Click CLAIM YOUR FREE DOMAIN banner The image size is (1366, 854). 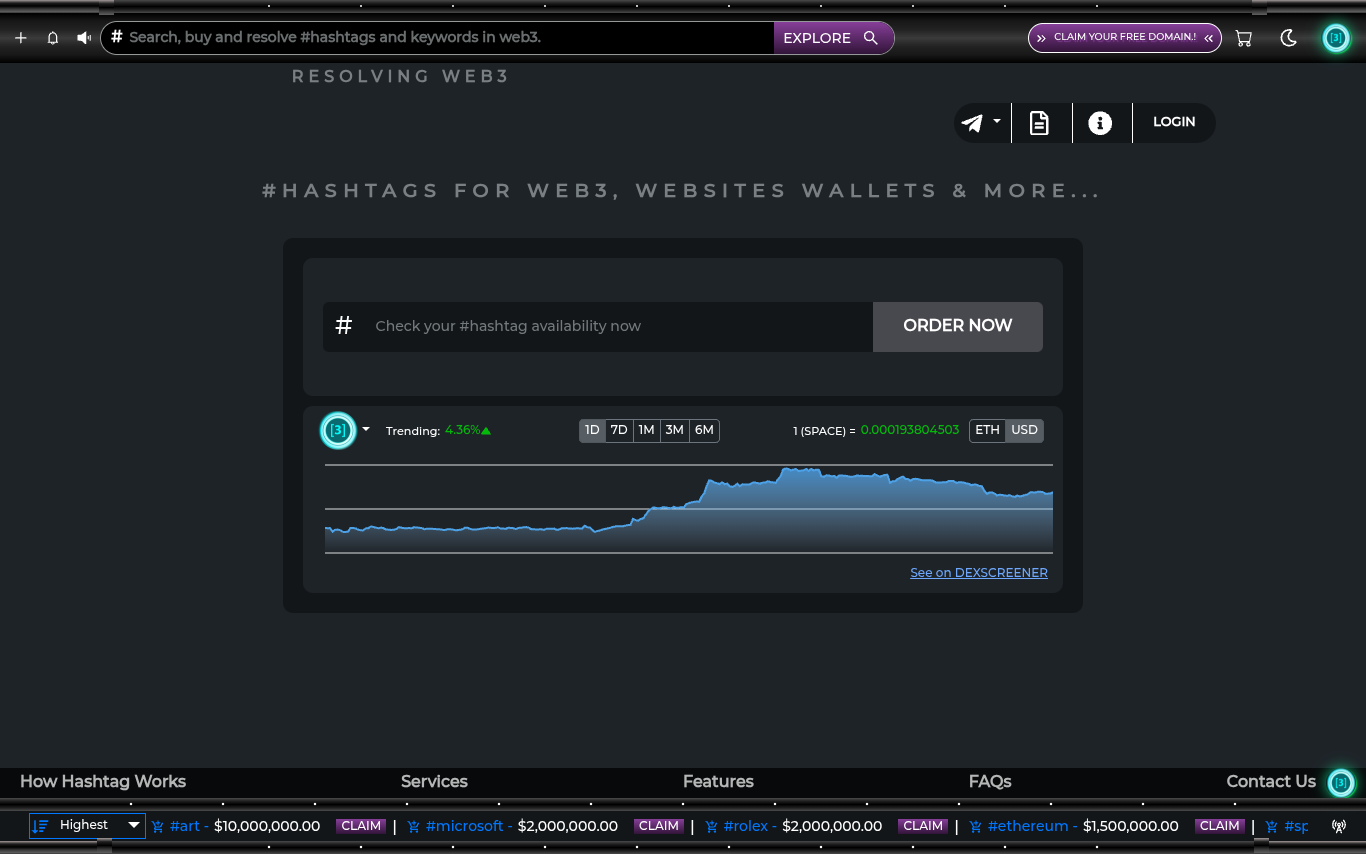point(1125,37)
